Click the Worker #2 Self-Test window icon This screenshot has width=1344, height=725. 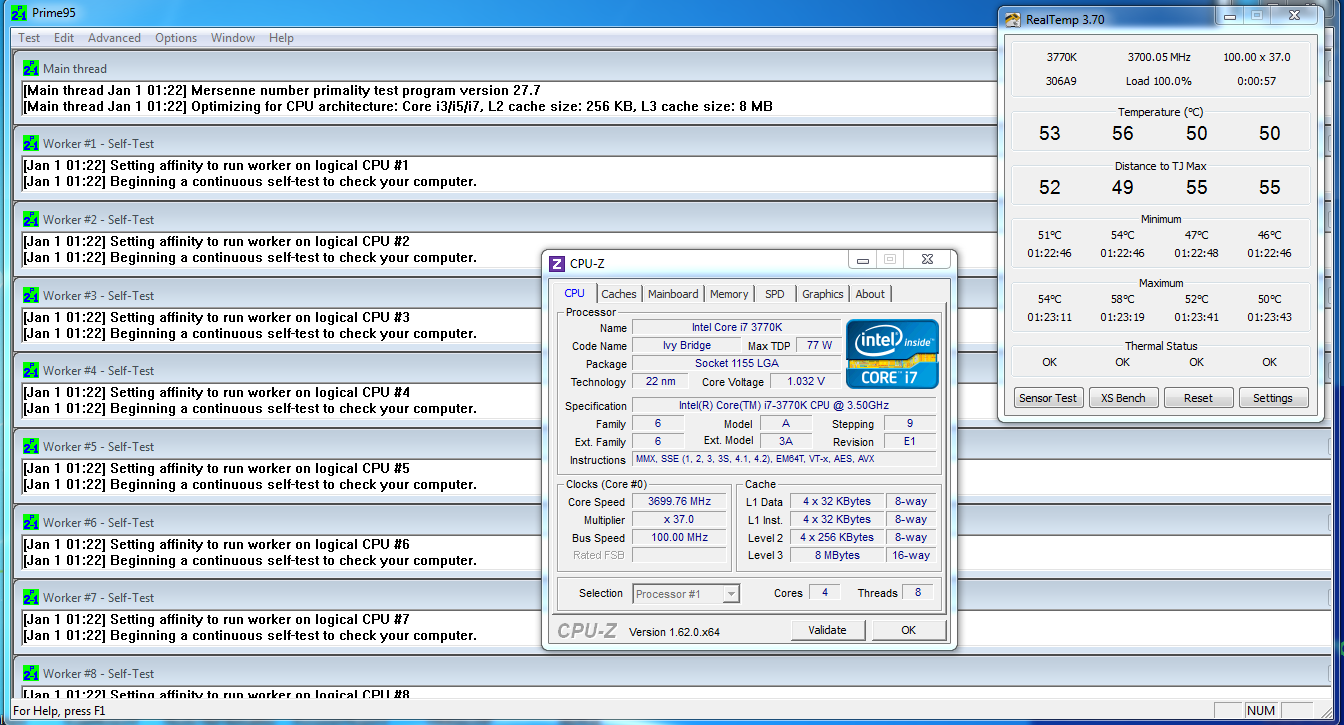click(31, 220)
